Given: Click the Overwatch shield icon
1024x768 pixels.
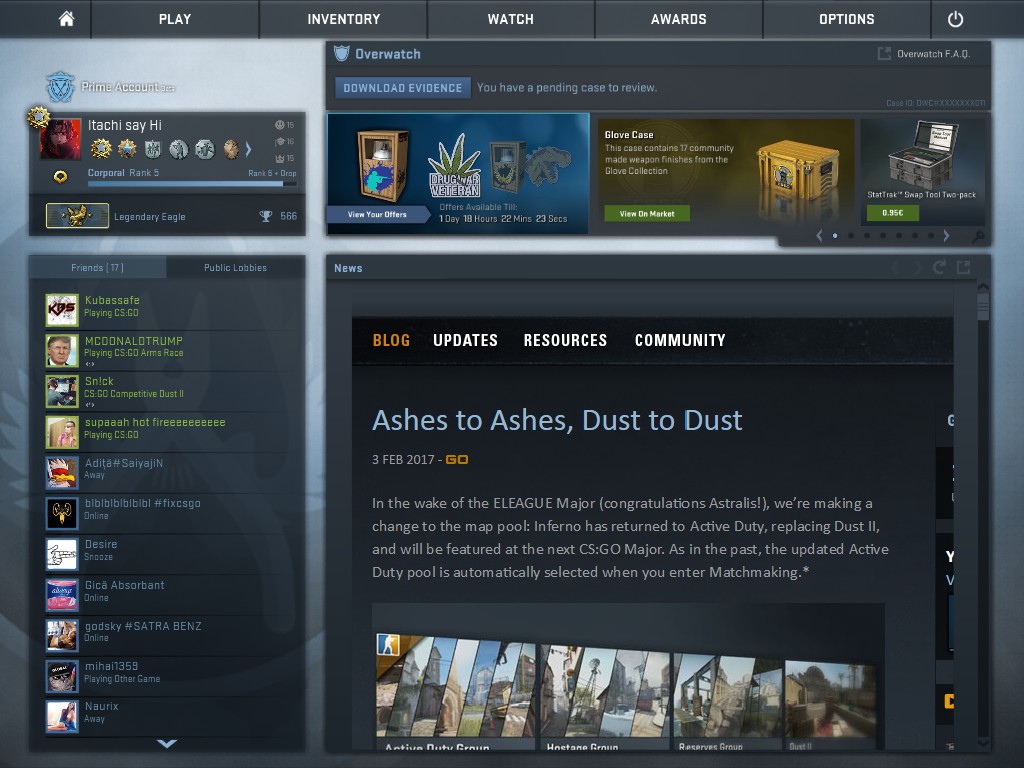Looking at the screenshot, I should click(342, 54).
